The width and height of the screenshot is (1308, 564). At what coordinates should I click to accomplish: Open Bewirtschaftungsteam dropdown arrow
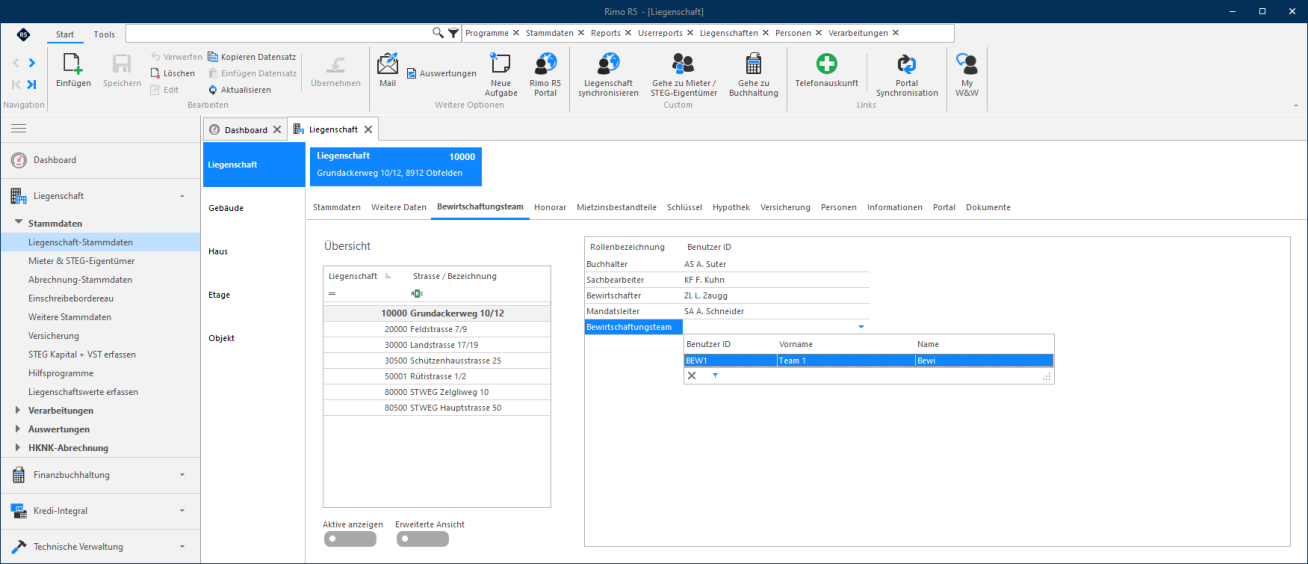[862, 327]
